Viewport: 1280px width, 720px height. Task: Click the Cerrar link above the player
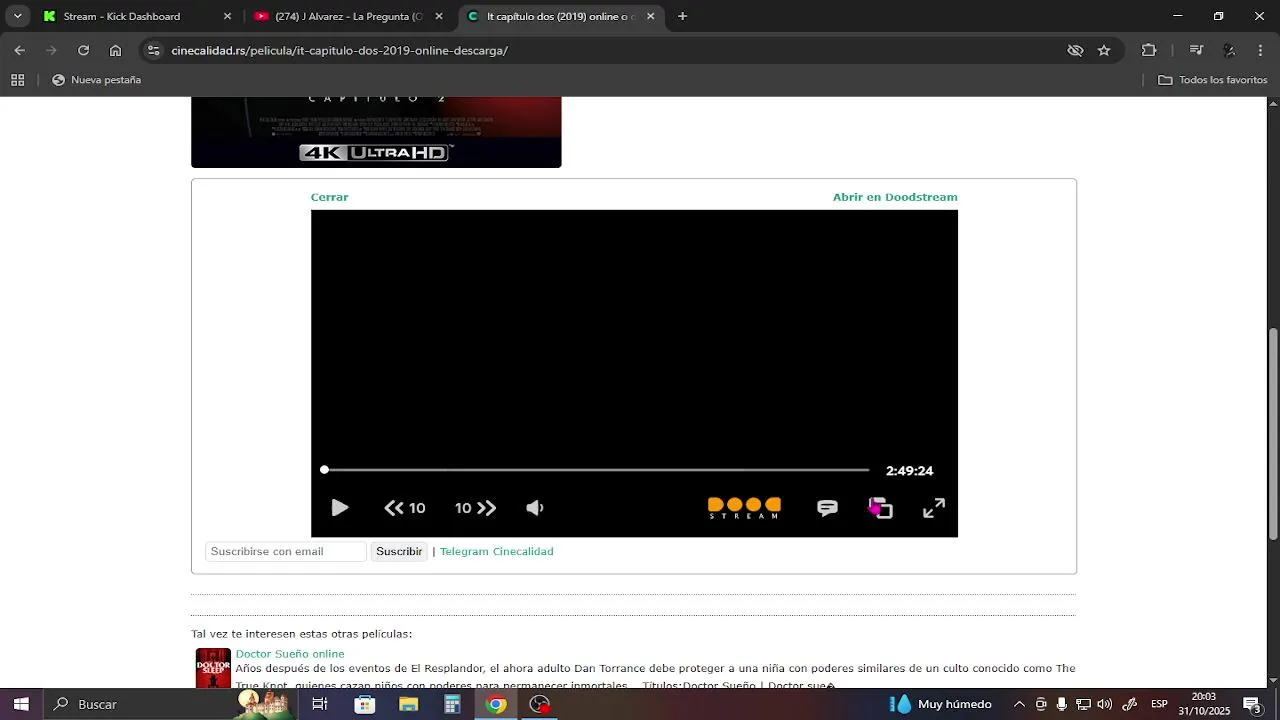329,197
